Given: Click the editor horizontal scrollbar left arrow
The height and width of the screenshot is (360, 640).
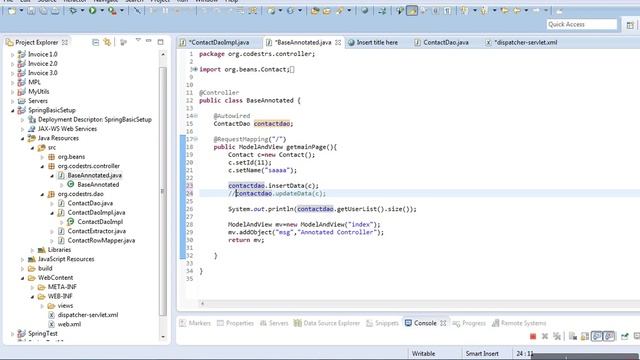Looking at the screenshot, I should coord(202,304).
